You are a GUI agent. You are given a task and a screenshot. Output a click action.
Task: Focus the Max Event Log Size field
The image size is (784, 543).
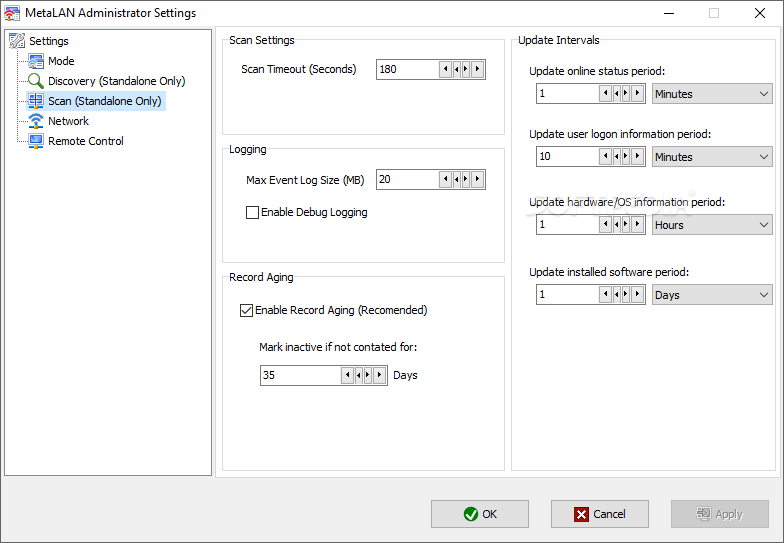408,179
